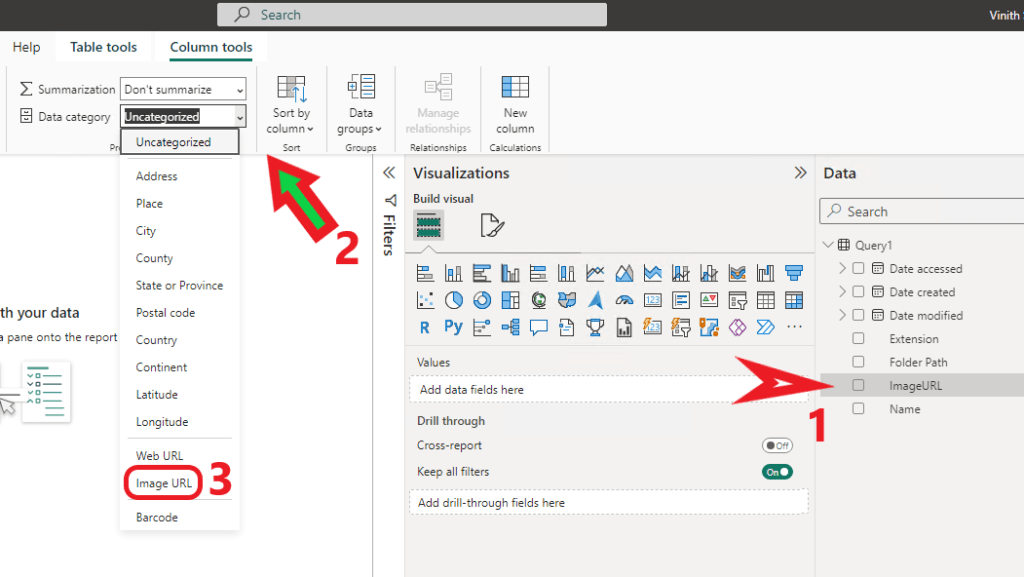Viewport: 1024px width, 577px height.
Task: Choose the scatter chart visual
Action: pyautogui.click(x=425, y=300)
